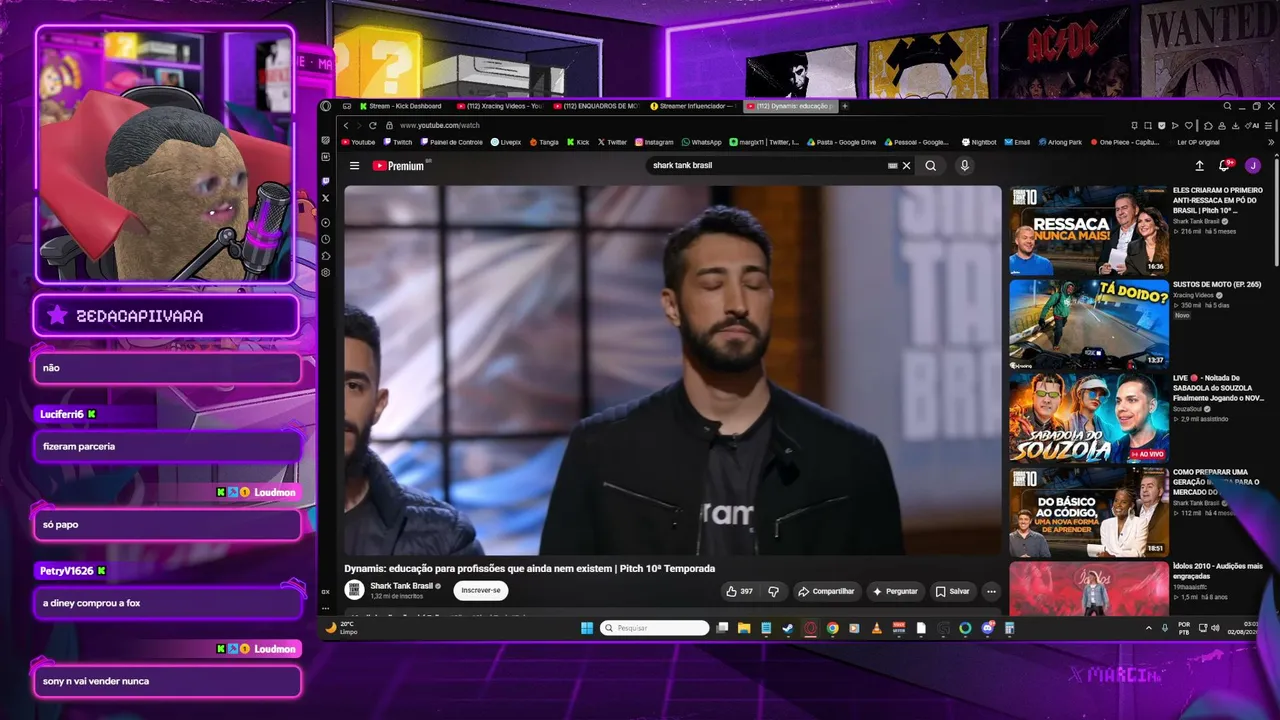Open the SABADOLA DO SOUZOLA live thumbnail
Image resolution: width=1280 pixels, height=720 pixels.
(x=1089, y=418)
